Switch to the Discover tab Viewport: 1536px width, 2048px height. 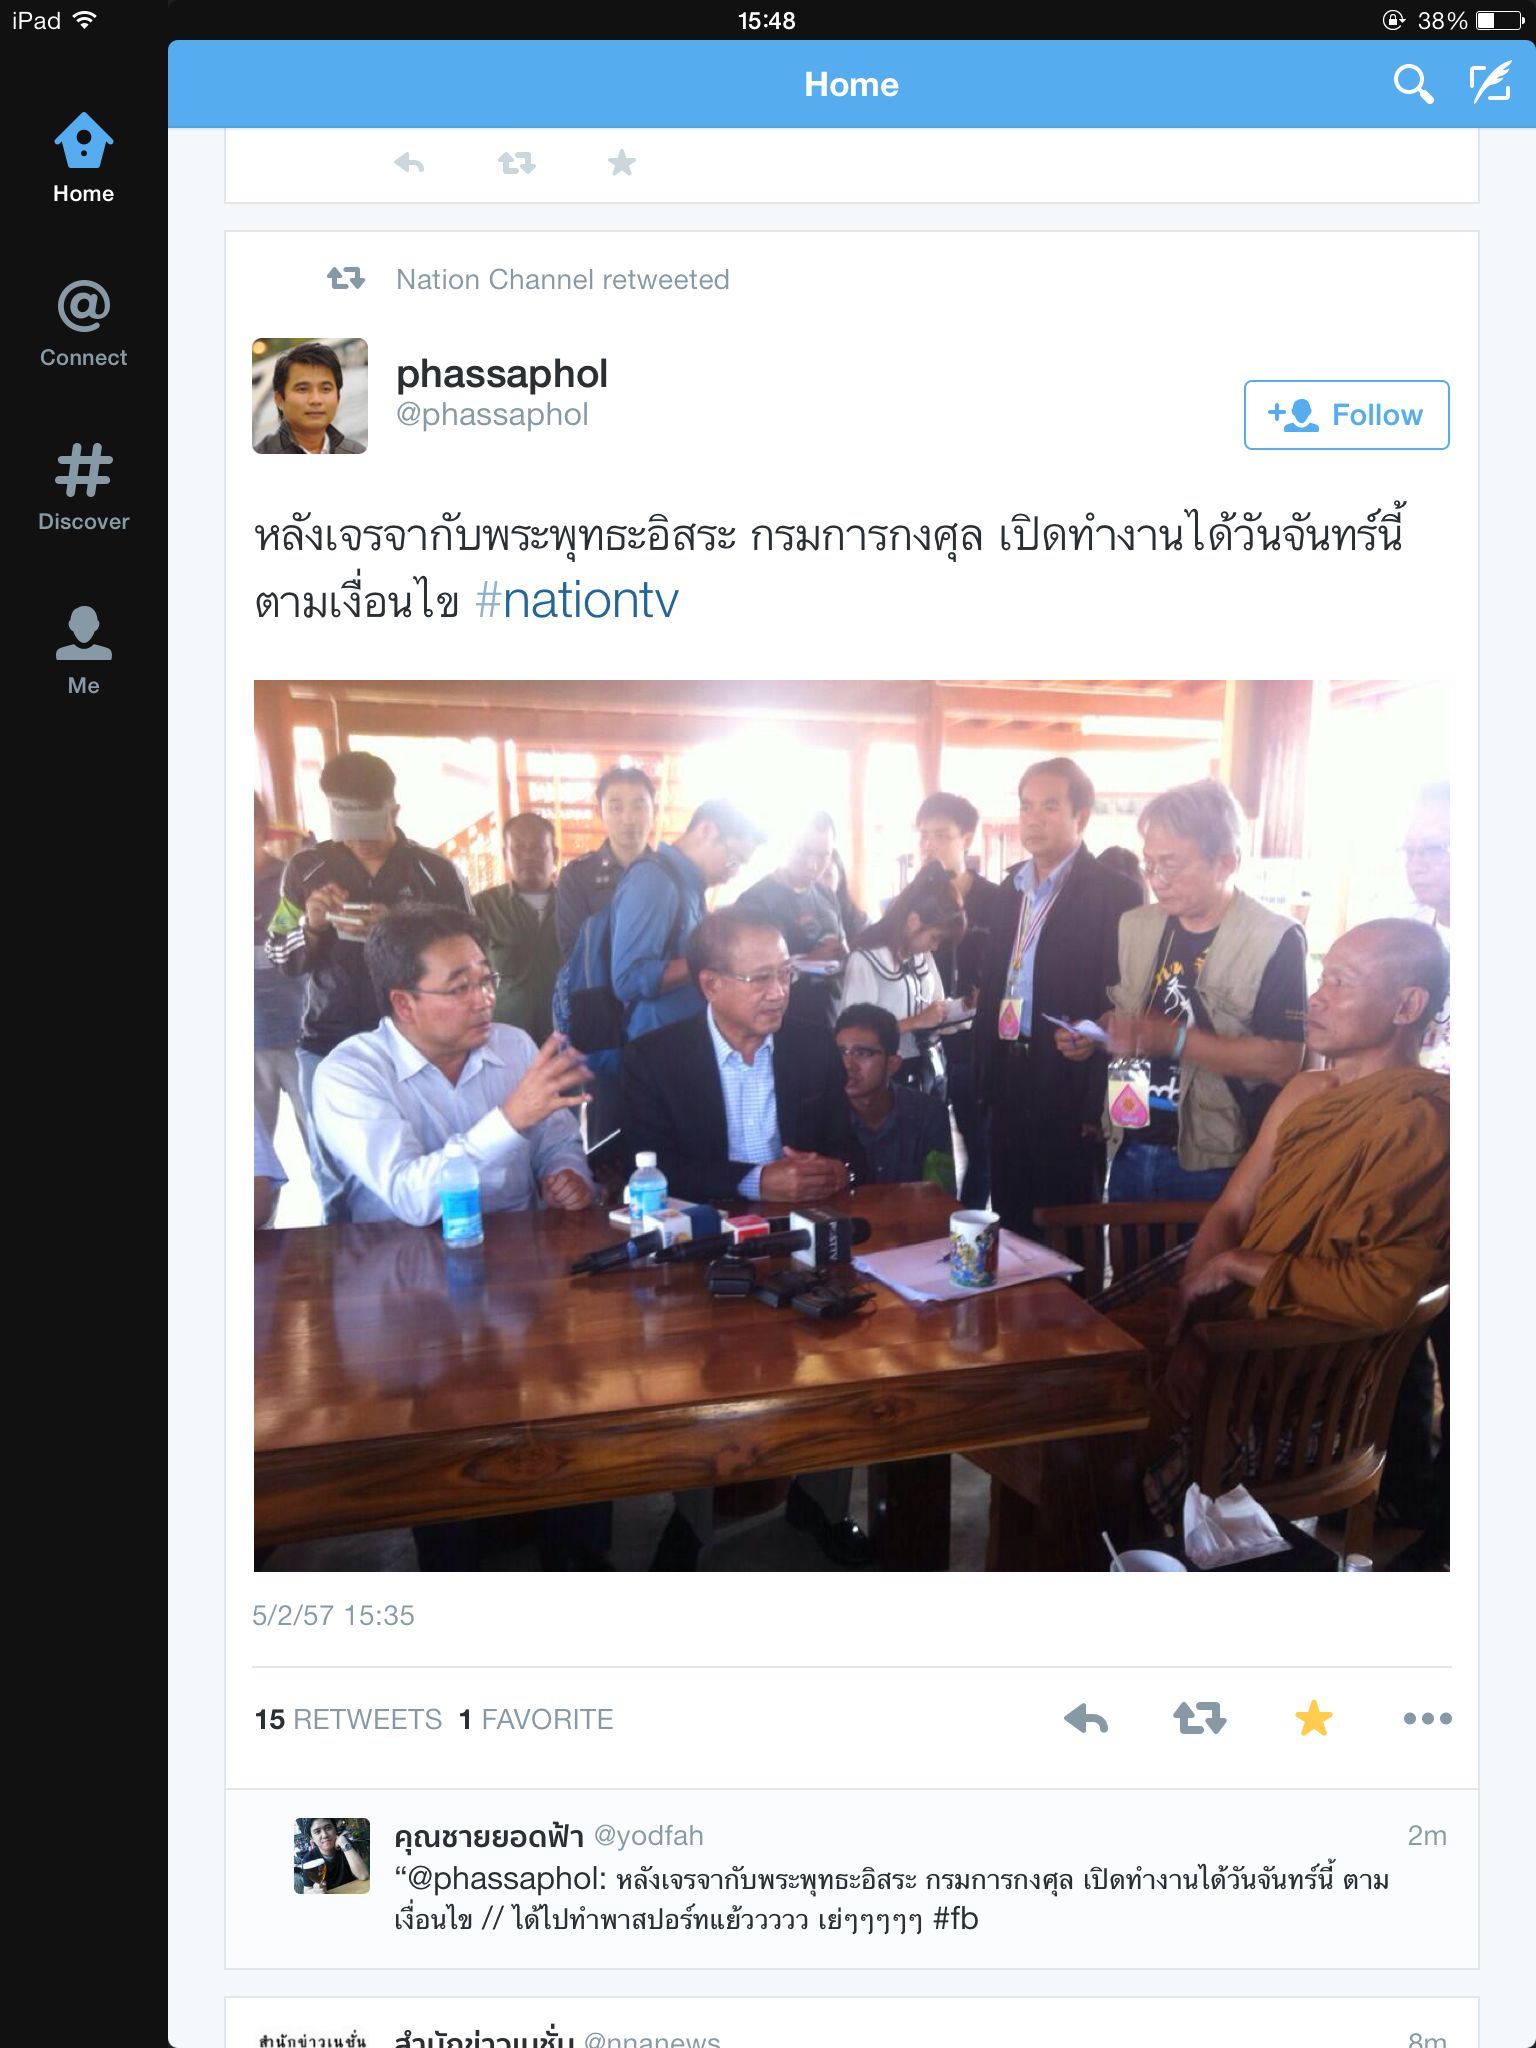[84, 488]
